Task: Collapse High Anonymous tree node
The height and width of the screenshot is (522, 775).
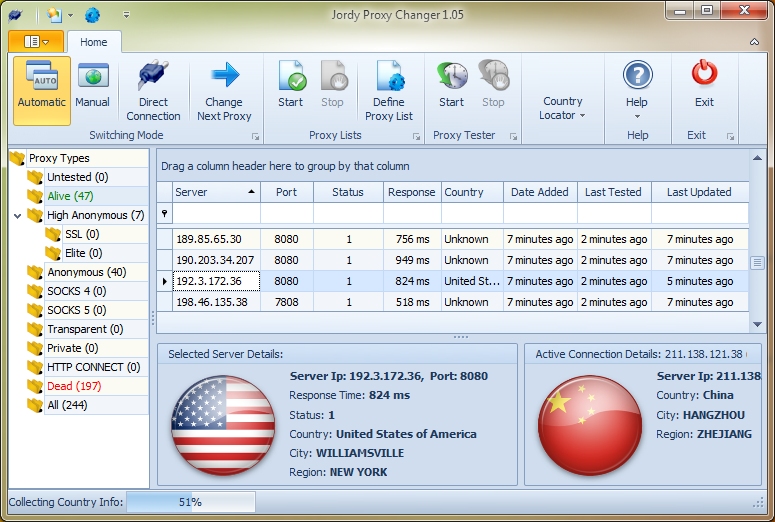Action: pos(18,215)
